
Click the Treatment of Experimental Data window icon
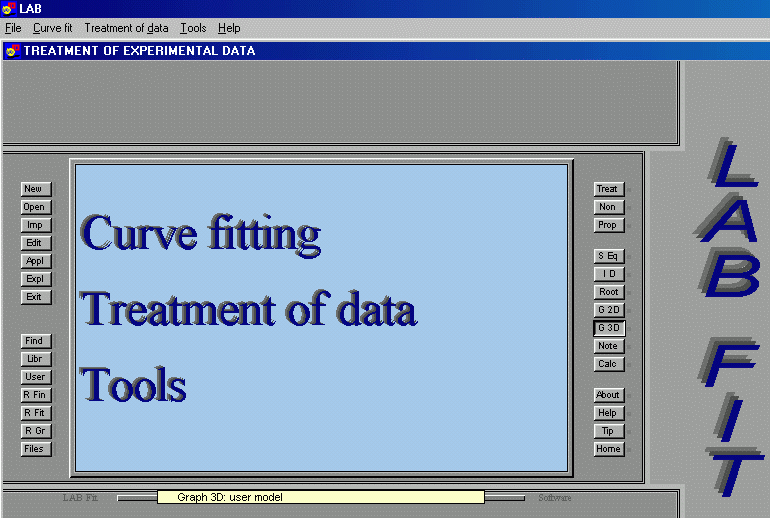pyautogui.click(x=12, y=51)
